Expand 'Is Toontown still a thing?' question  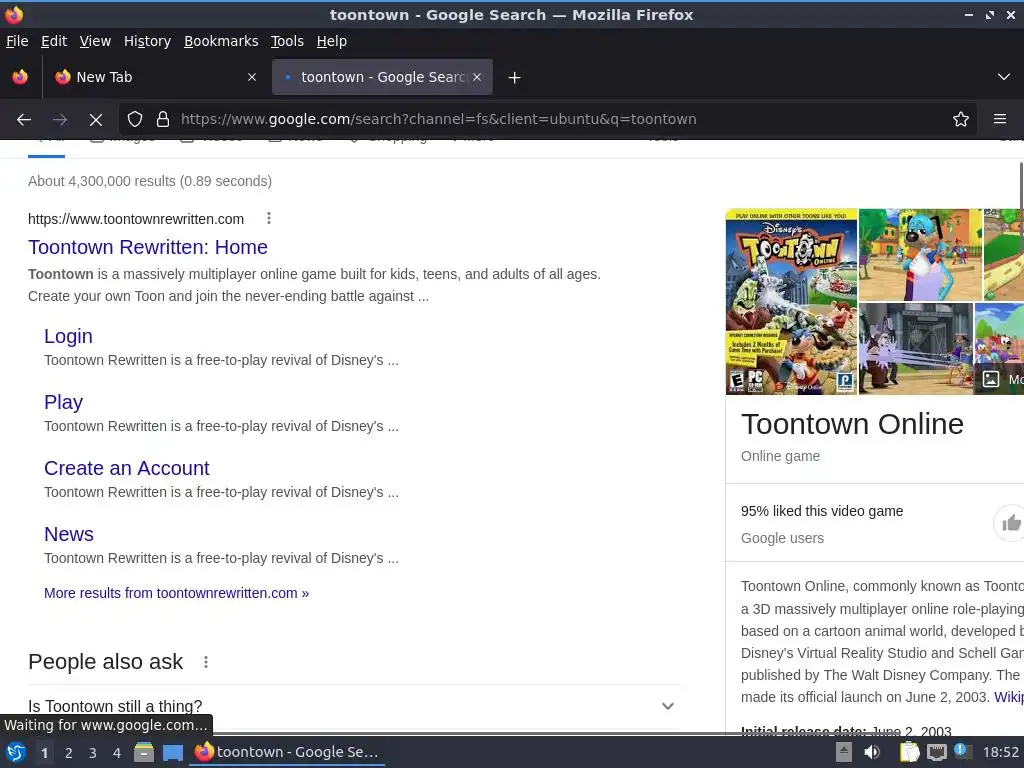pos(353,706)
